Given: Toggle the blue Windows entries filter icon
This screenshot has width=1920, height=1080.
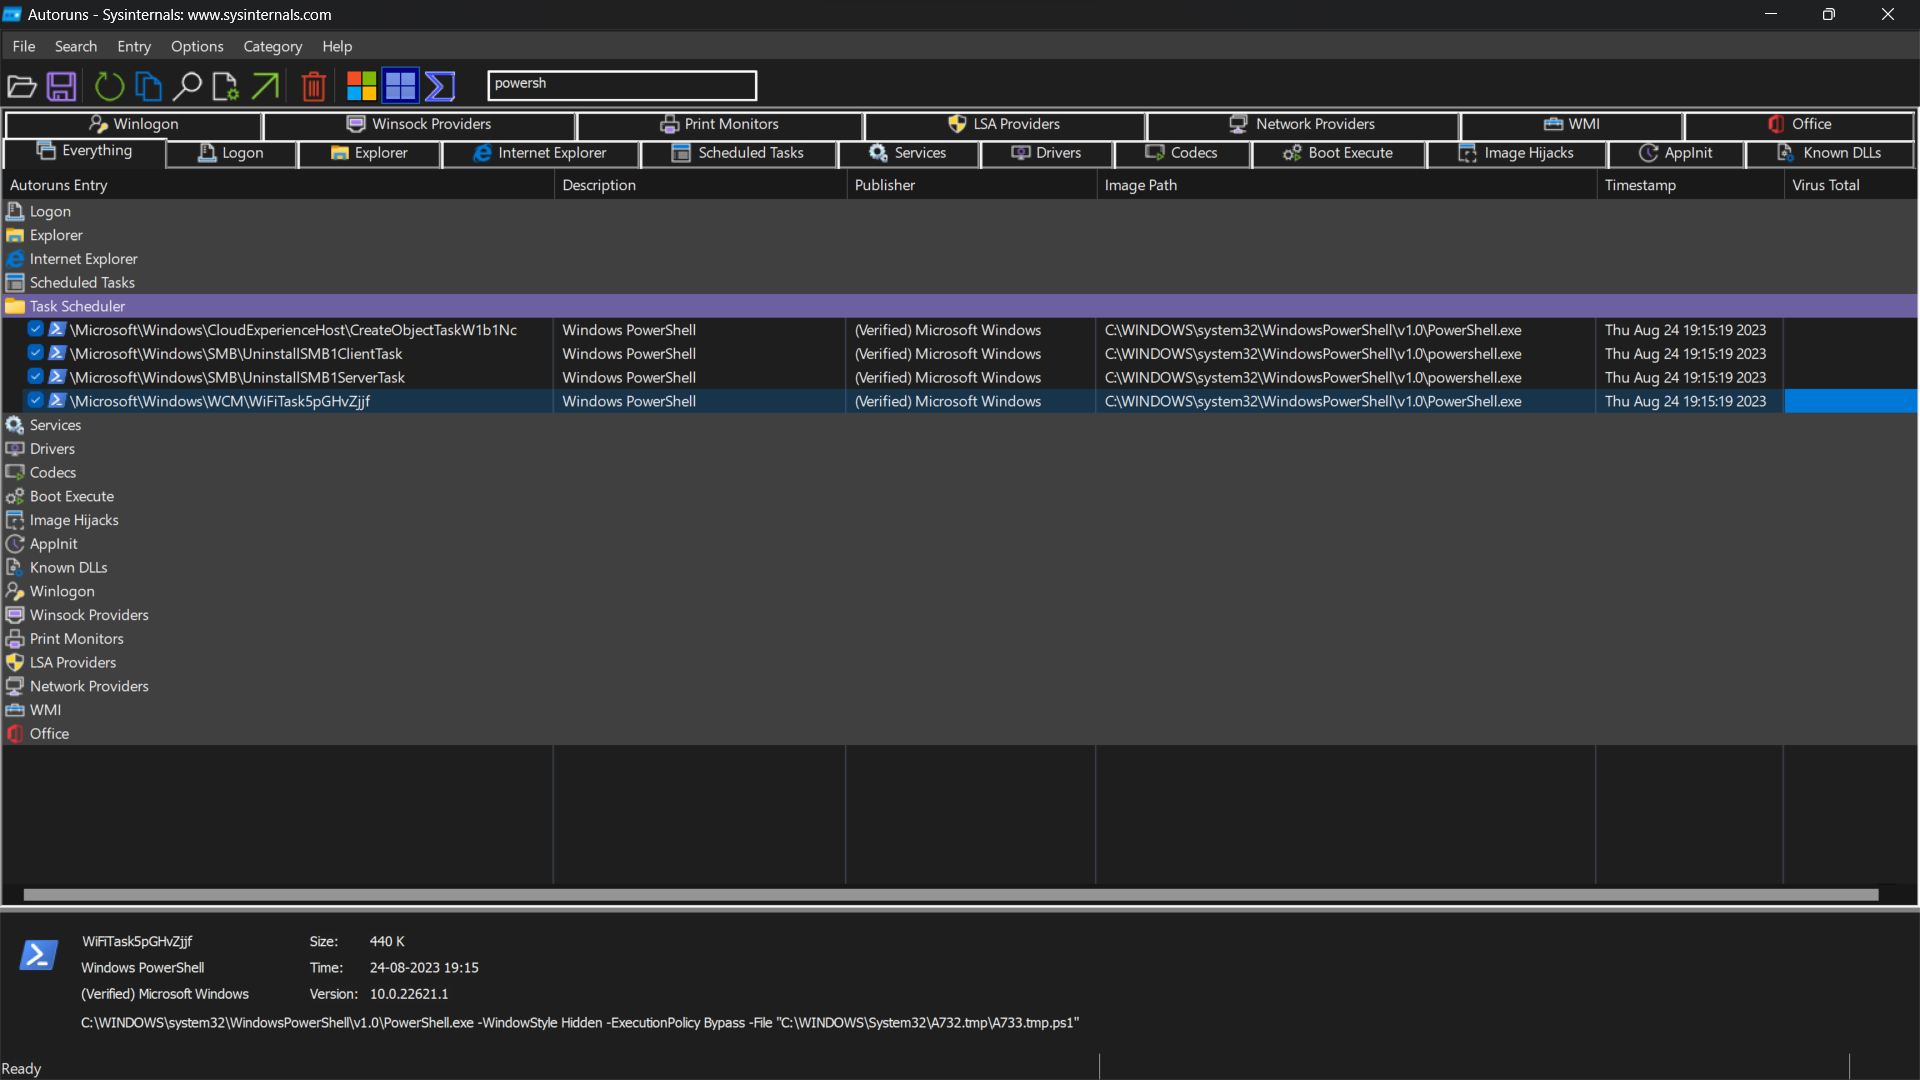Looking at the screenshot, I should click(401, 87).
